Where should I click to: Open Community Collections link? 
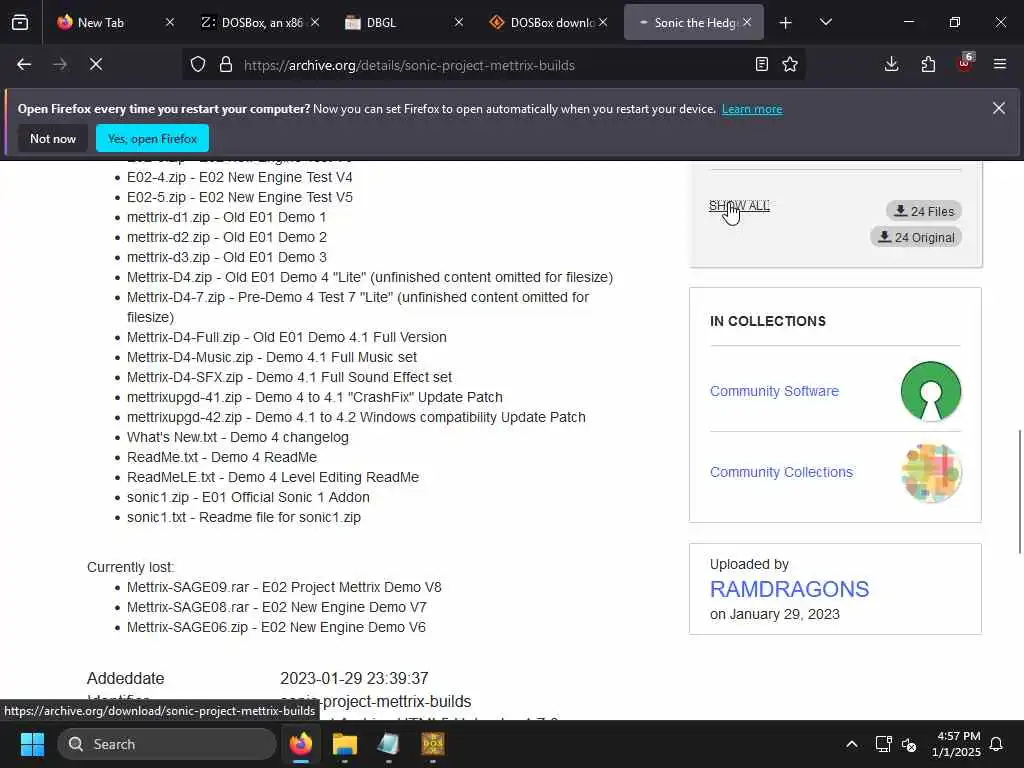(x=781, y=472)
